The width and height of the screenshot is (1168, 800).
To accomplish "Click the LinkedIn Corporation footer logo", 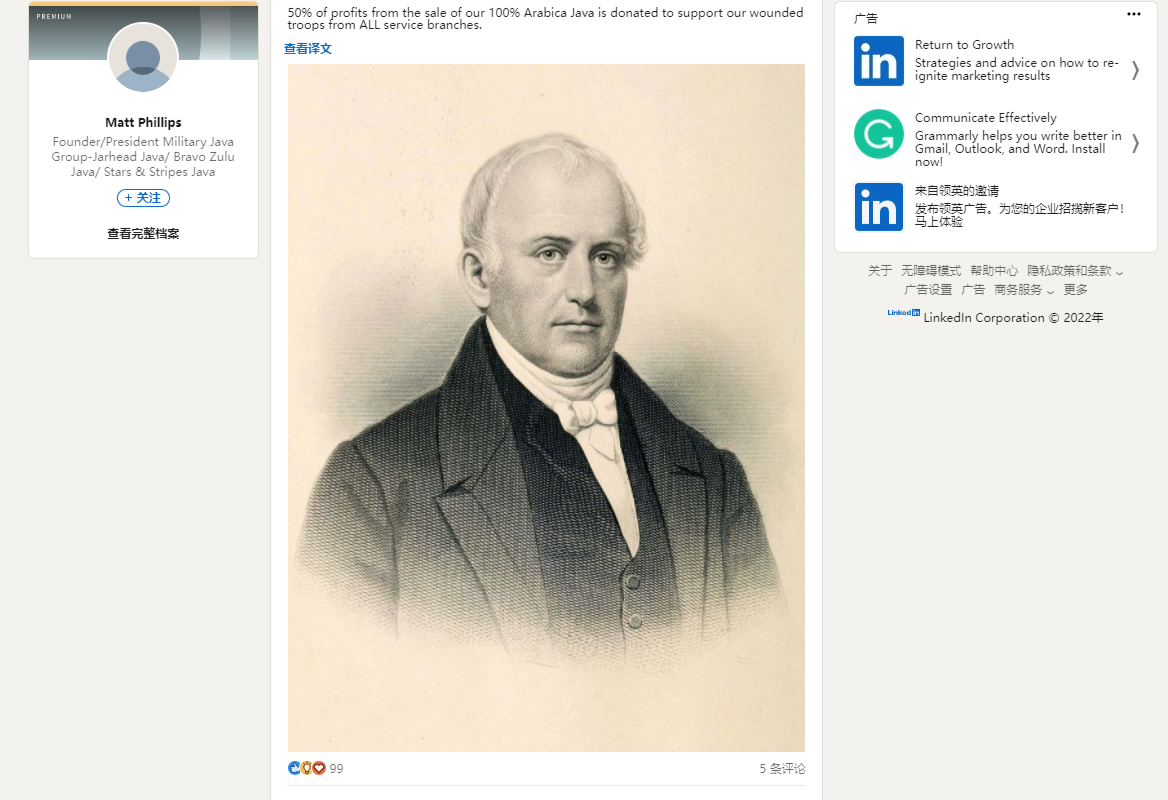I will point(904,313).
